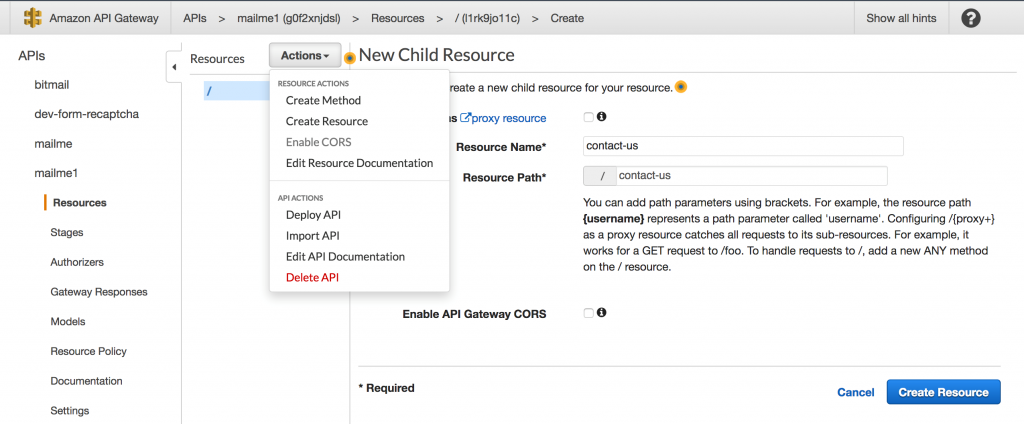Click the hint dot beside the Actions button
1024x424 pixels.
pos(350,57)
